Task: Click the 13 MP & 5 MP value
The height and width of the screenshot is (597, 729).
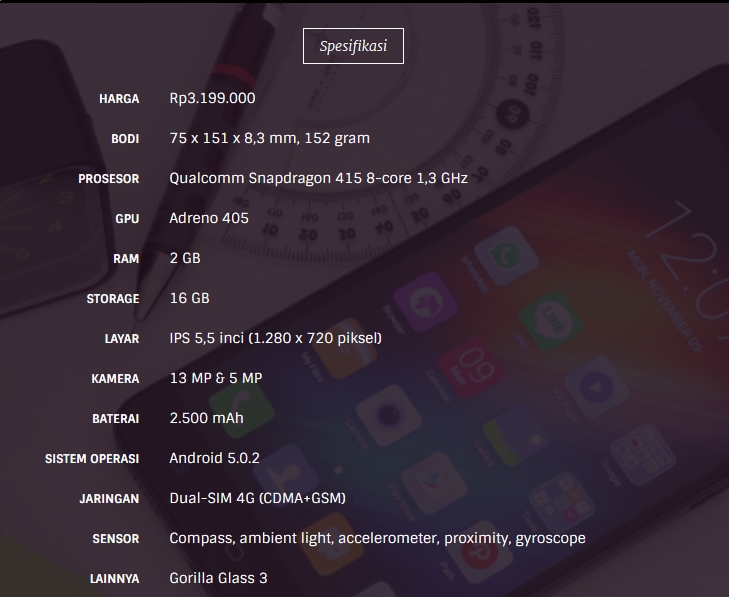Action: pos(216,378)
